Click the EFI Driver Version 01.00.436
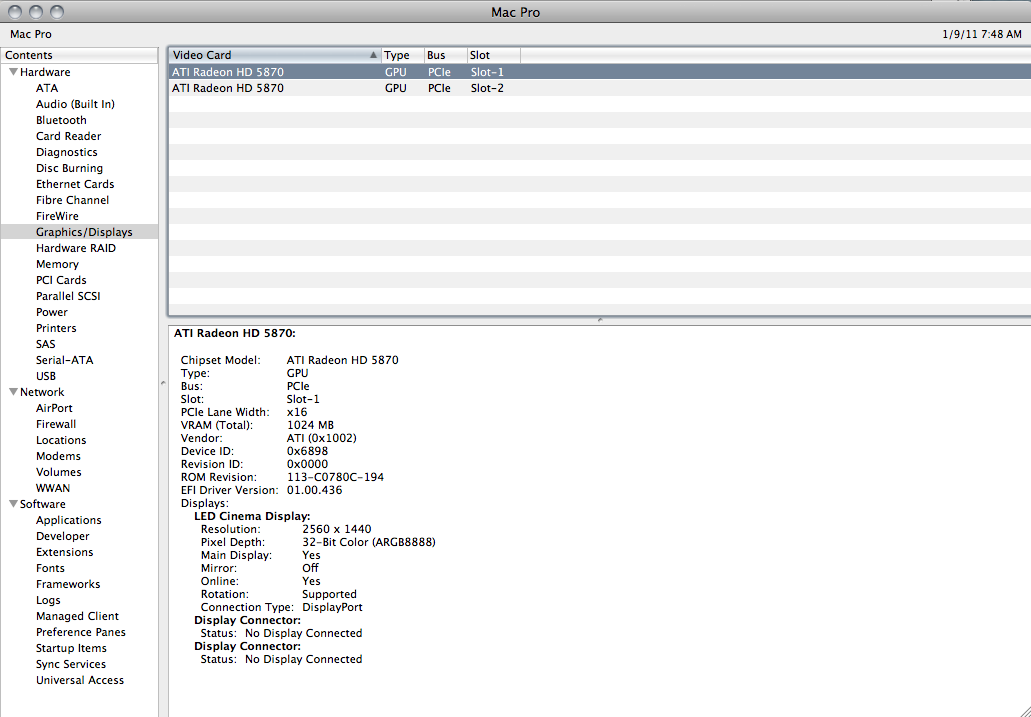This screenshot has height=717, width=1031. coord(314,490)
